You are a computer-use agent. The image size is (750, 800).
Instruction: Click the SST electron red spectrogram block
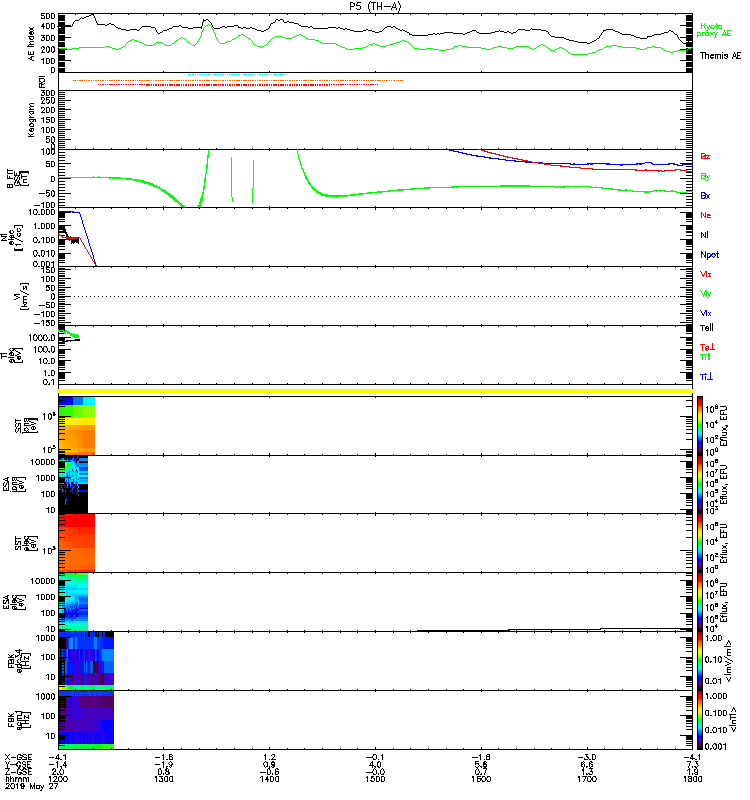pos(77,543)
